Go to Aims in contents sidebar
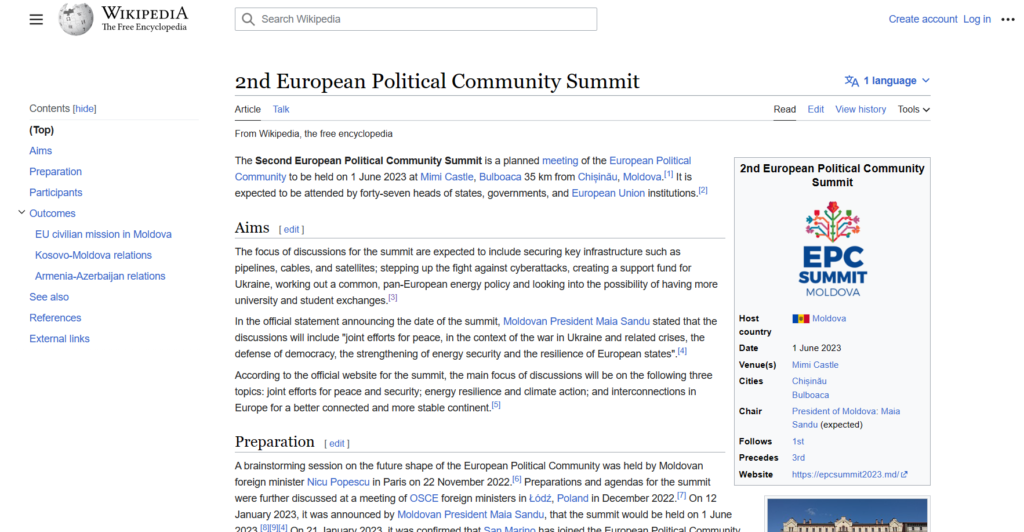Viewport: 1024px width, 532px height. point(40,151)
